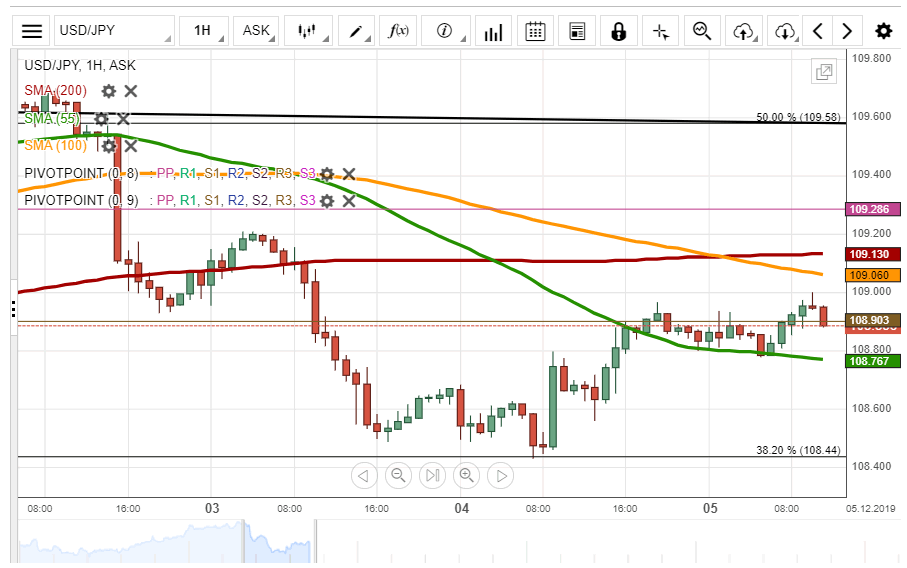Viewport: 907px width, 568px height.
Task: Open chart settings gear in toolbar
Action: click(x=883, y=31)
